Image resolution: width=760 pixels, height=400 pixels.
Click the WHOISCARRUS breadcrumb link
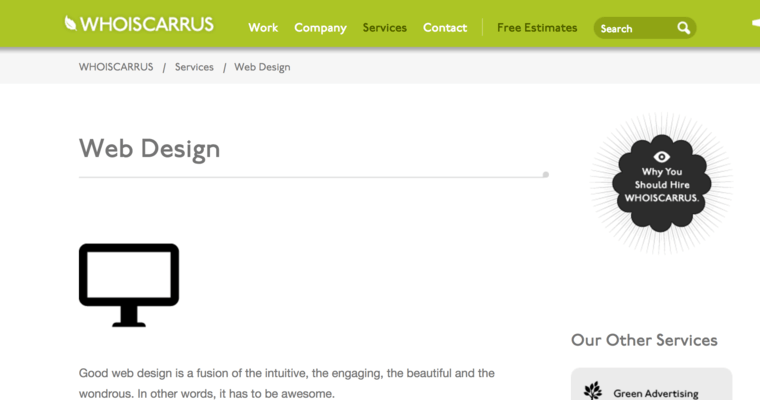pyautogui.click(x=116, y=67)
